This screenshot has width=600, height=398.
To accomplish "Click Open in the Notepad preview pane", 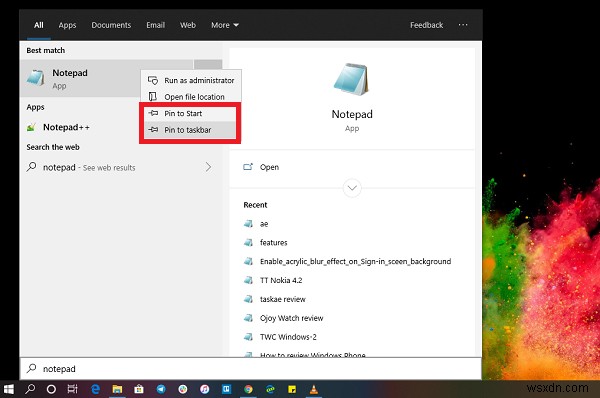I will click(x=269, y=167).
